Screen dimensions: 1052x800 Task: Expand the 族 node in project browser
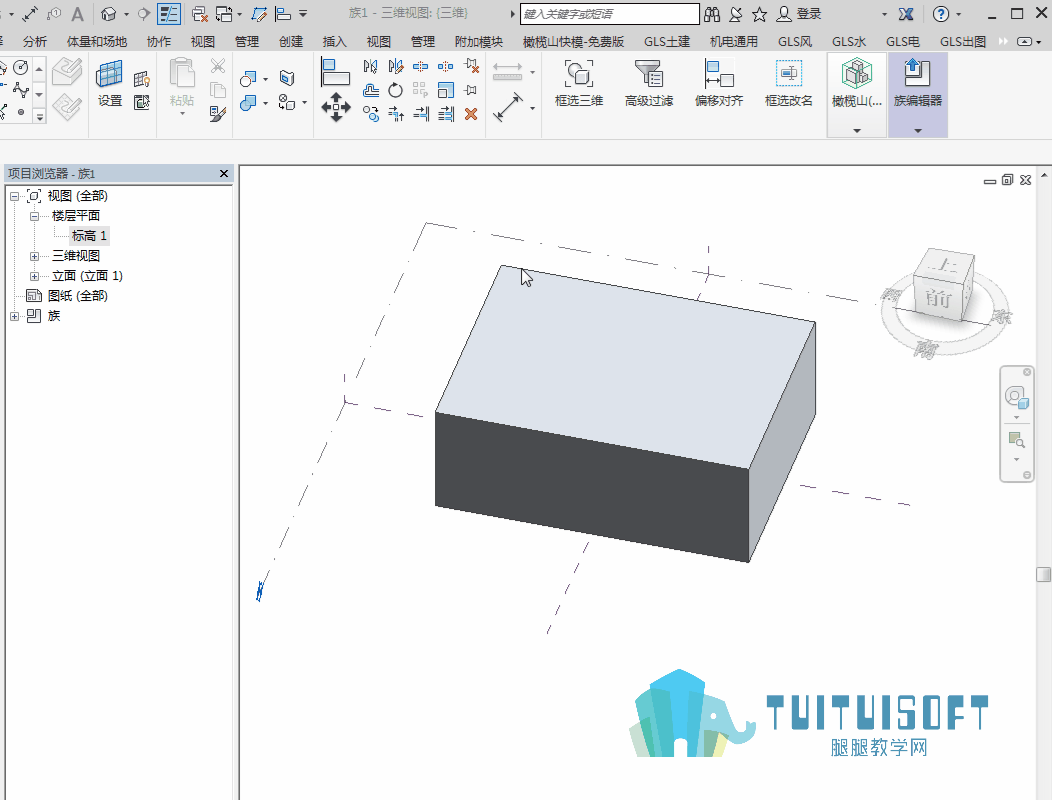click(x=14, y=316)
